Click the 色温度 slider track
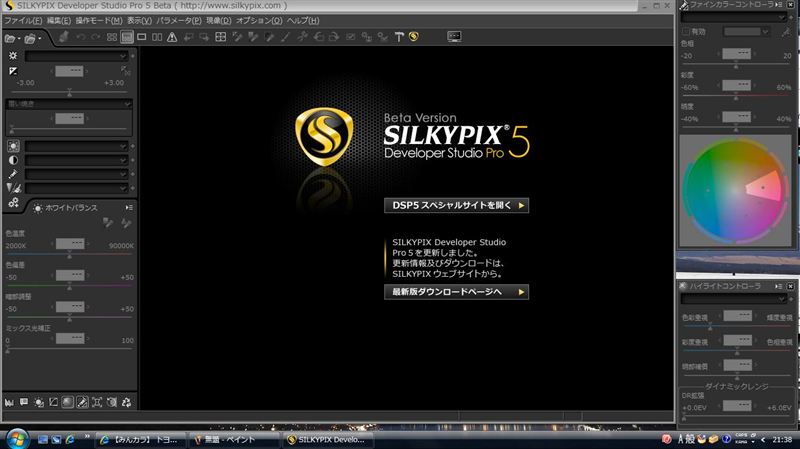The width and height of the screenshot is (800, 449). [69, 254]
